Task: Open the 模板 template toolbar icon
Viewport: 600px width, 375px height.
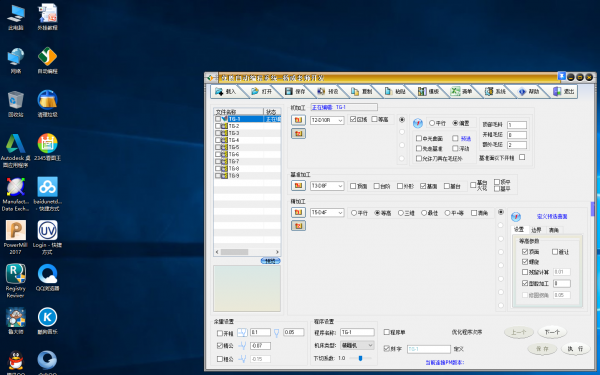Action: click(x=422, y=91)
